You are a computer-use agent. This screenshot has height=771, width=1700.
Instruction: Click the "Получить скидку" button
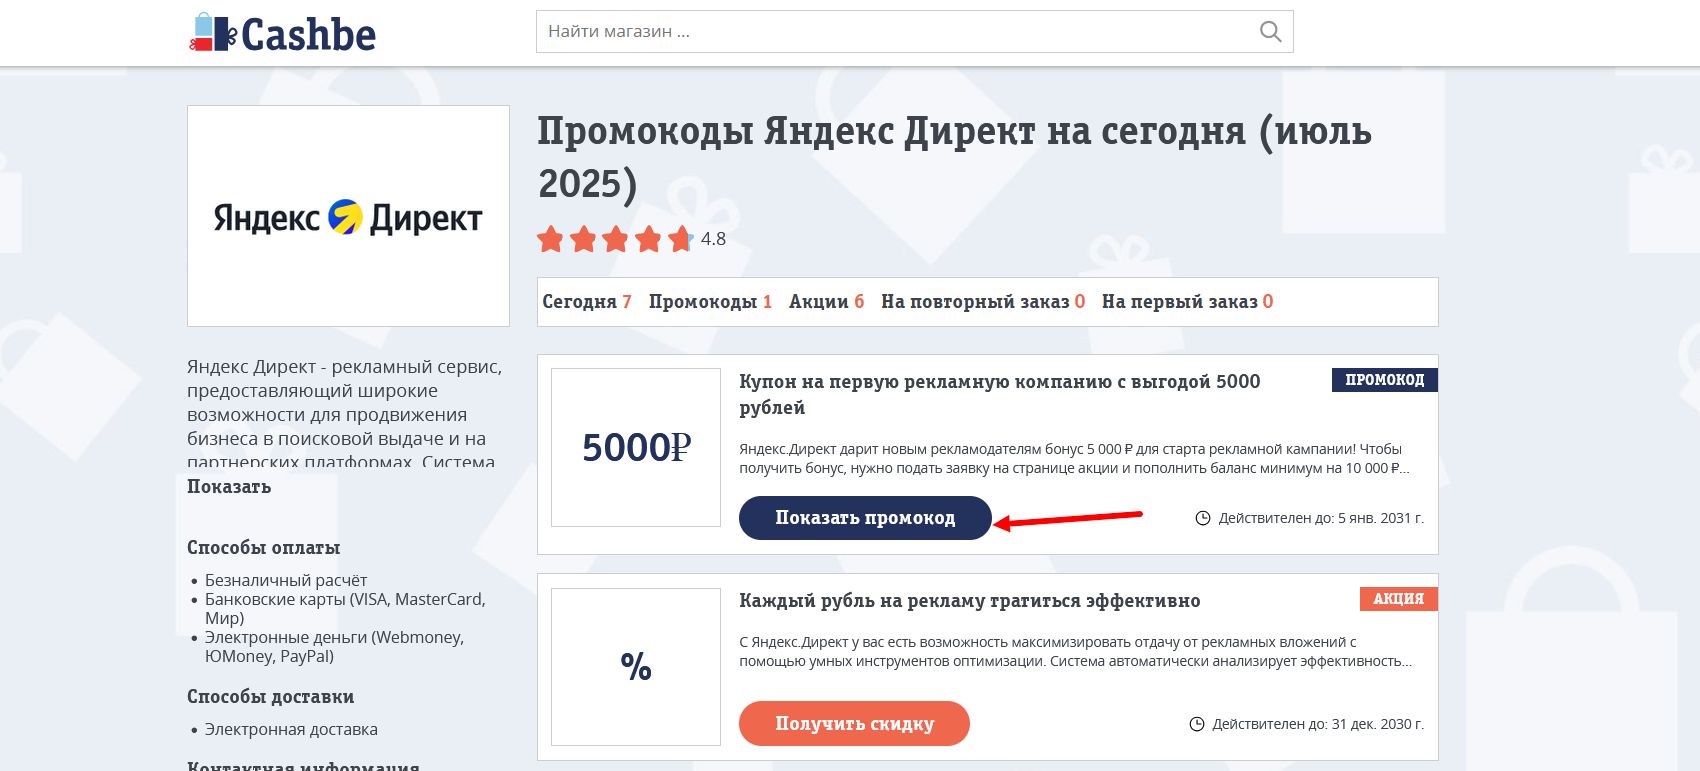[x=854, y=723]
